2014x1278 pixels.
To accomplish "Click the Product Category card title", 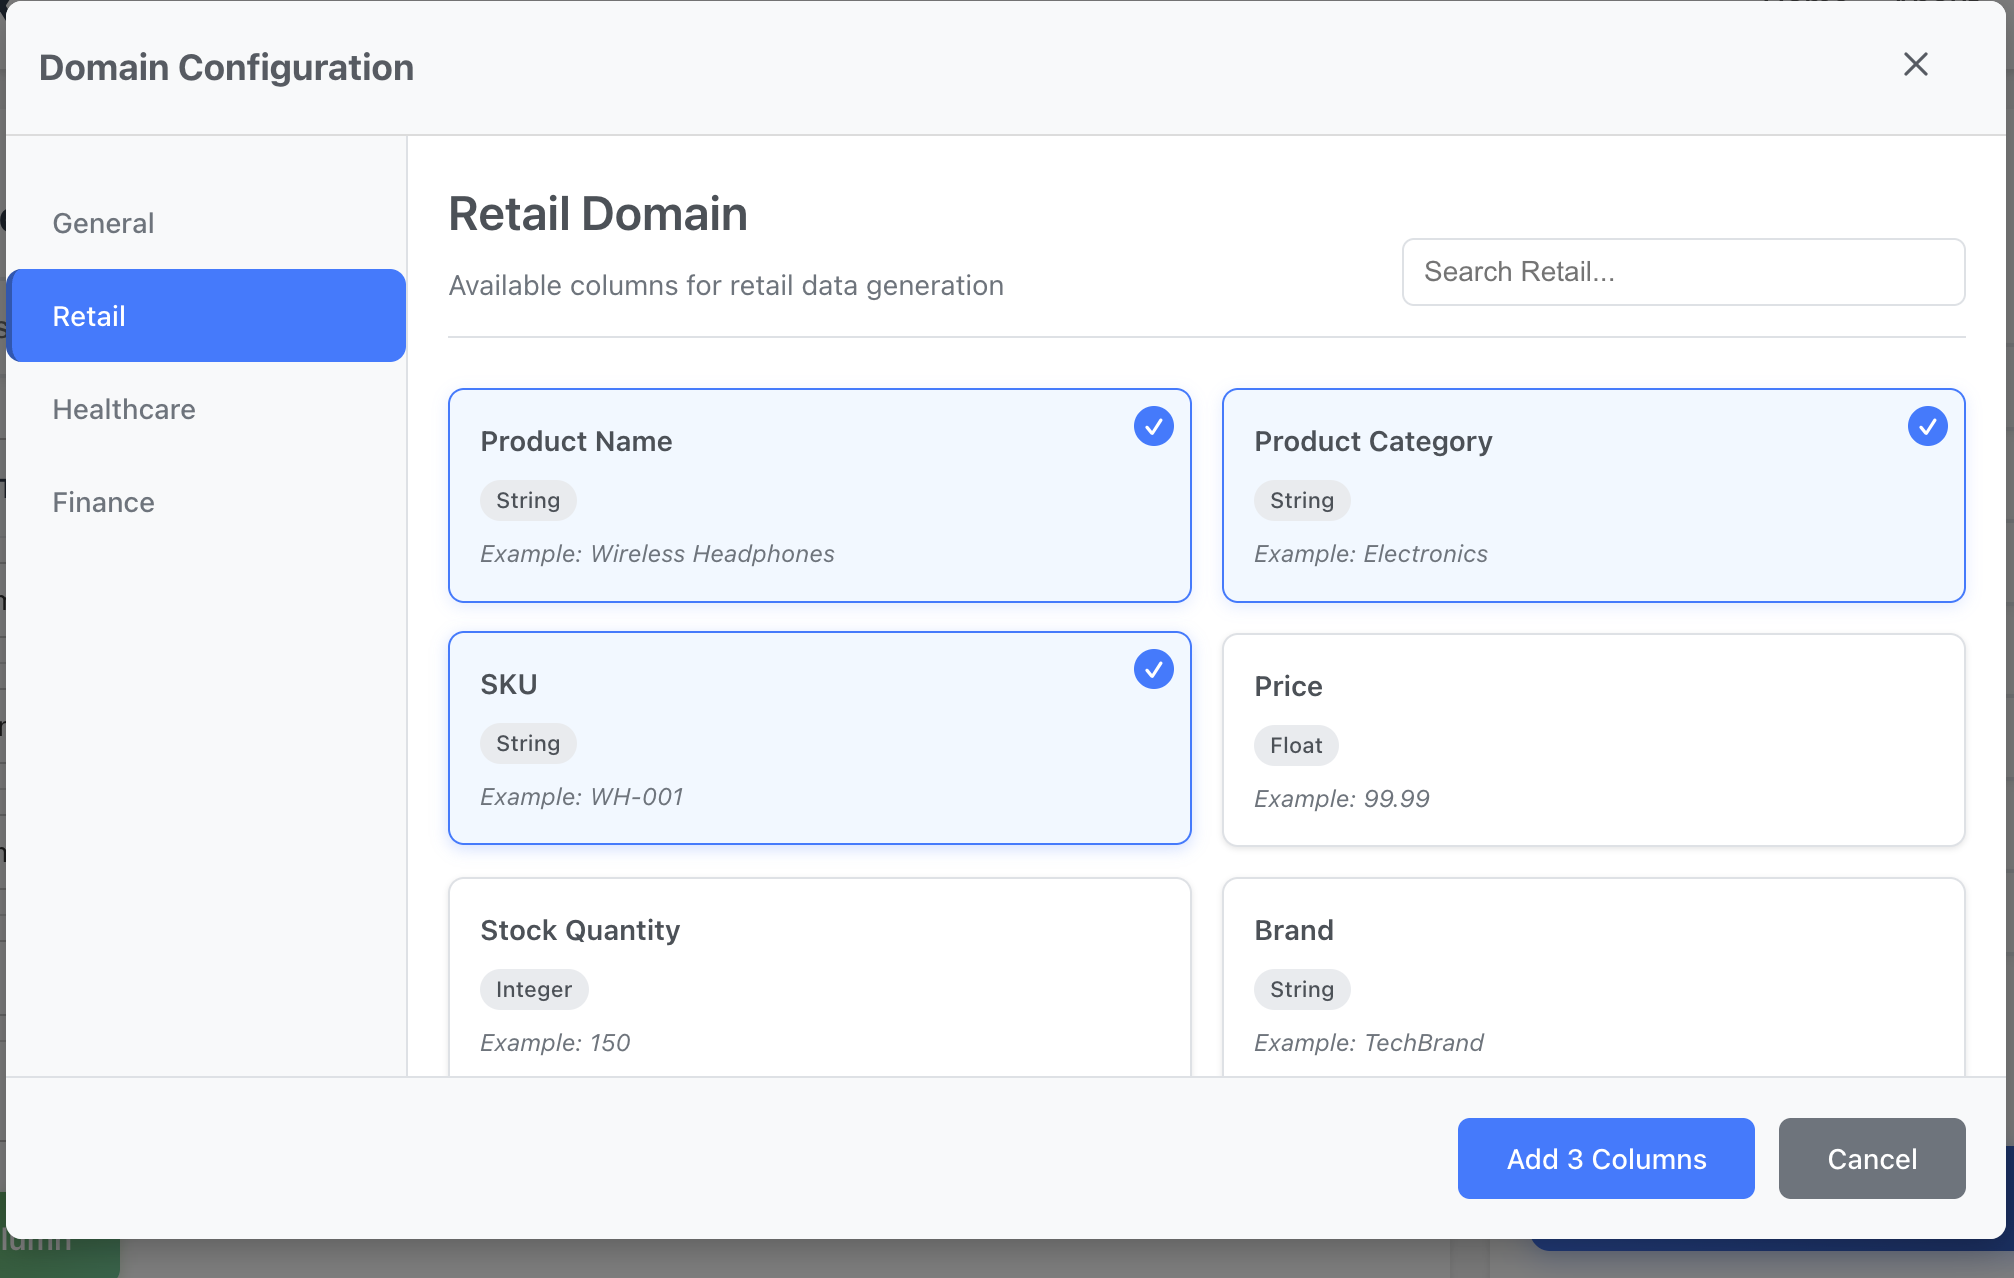I will pyautogui.click(x=1373, y=441).
